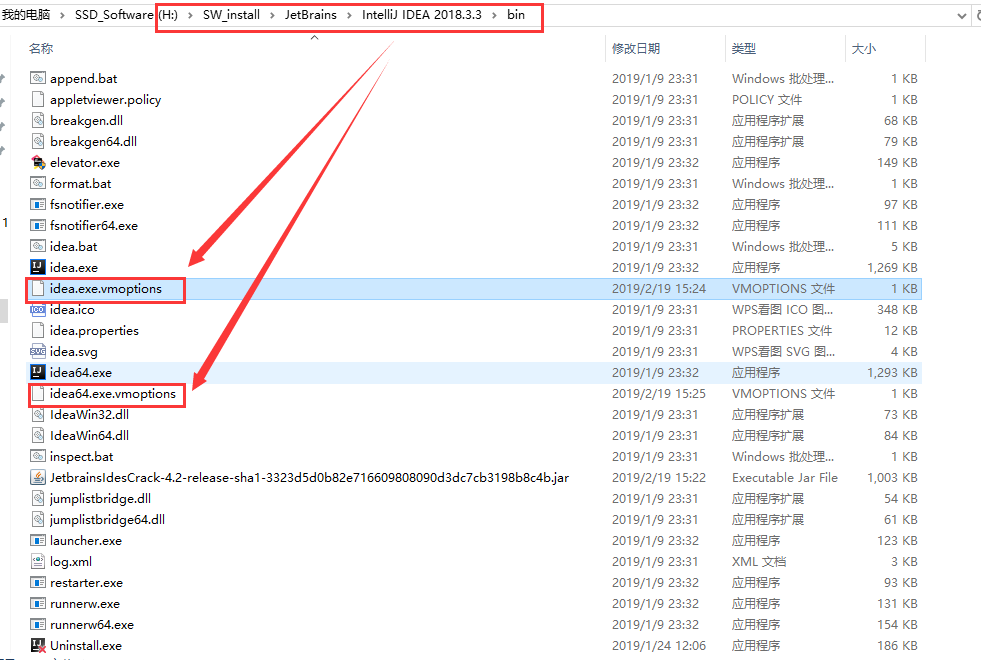The width and height of the screenshot is (981, 660).
Task: Expand the chevron after 我的电脑 in the path
Action: [x=62, y=15]
